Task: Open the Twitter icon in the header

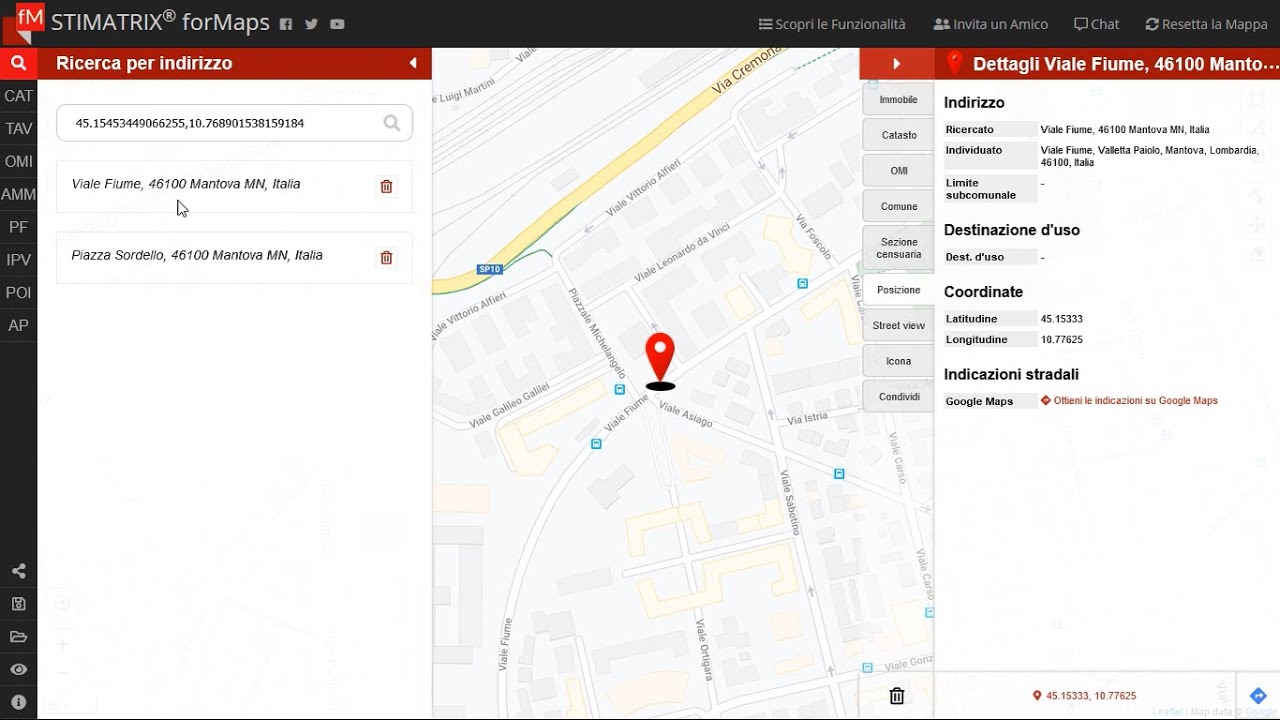Action: point(311,24)
